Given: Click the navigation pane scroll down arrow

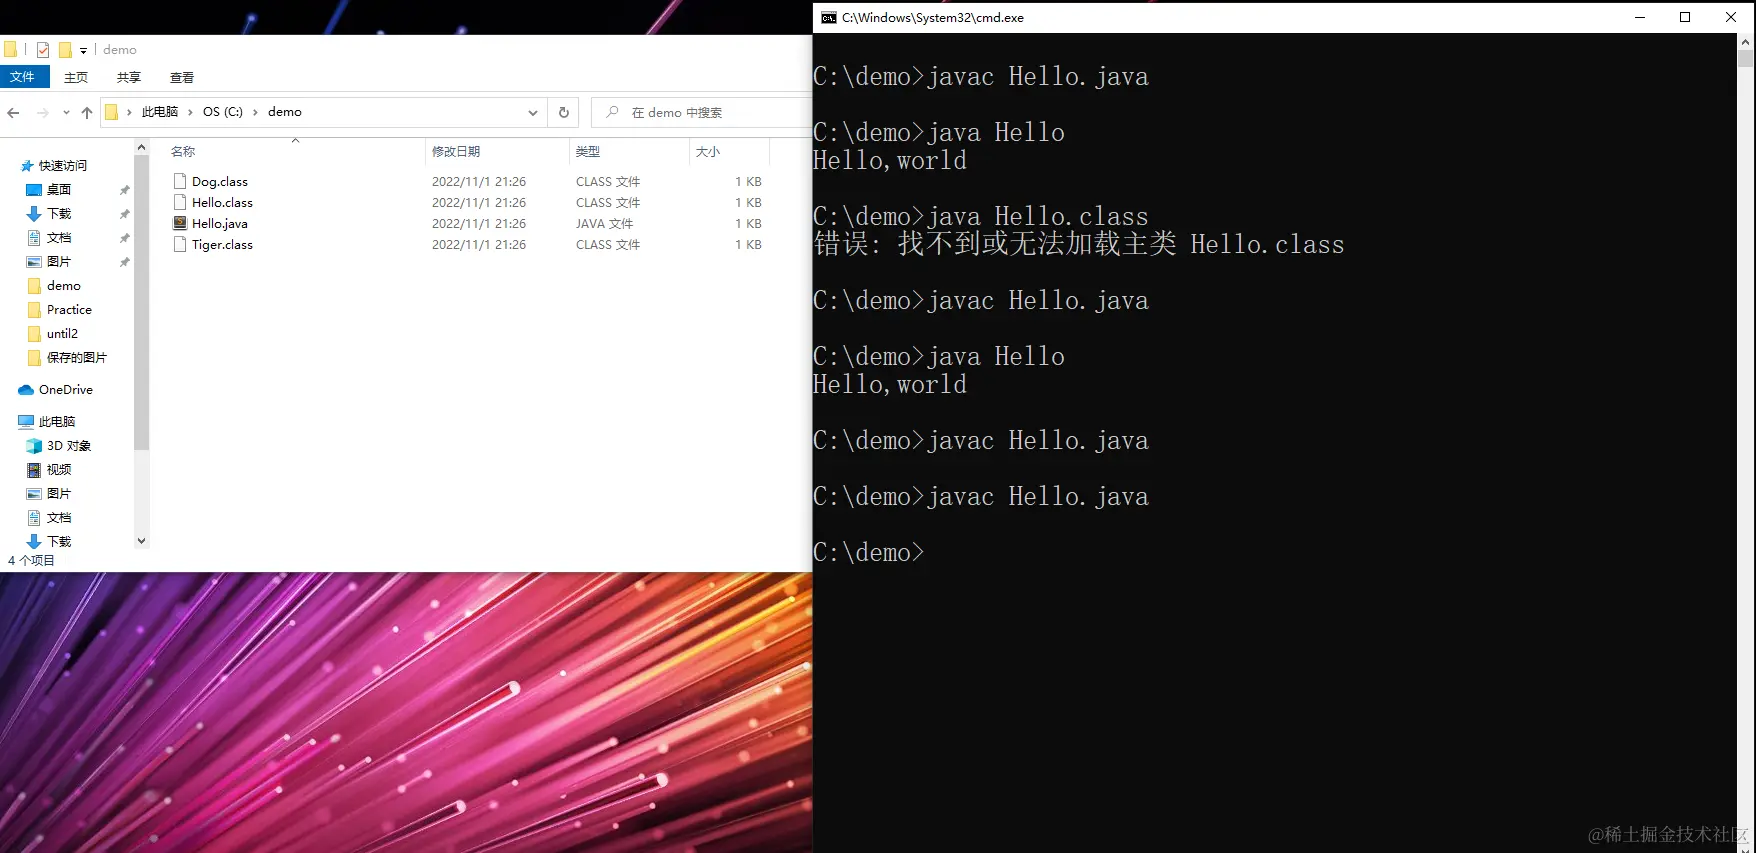Looking at the screenshot, I should point(141,541).
